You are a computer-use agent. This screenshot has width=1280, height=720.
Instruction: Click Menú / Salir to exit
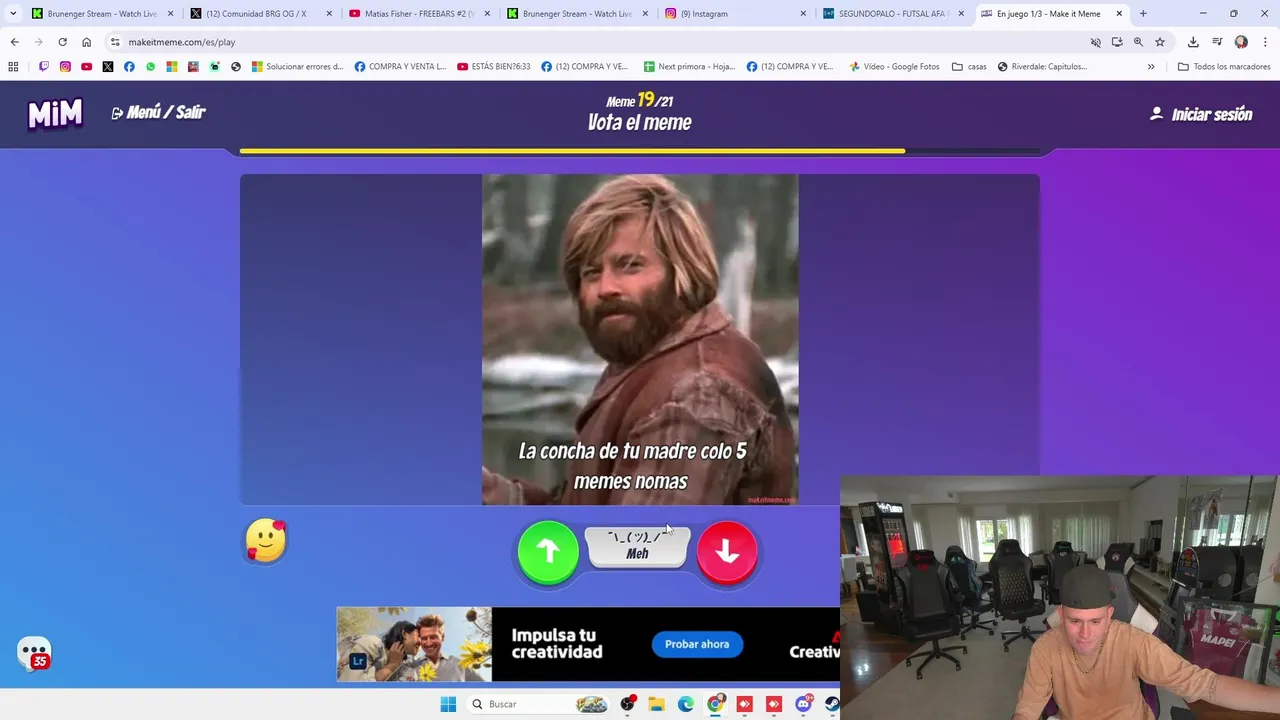coord(158,113)
